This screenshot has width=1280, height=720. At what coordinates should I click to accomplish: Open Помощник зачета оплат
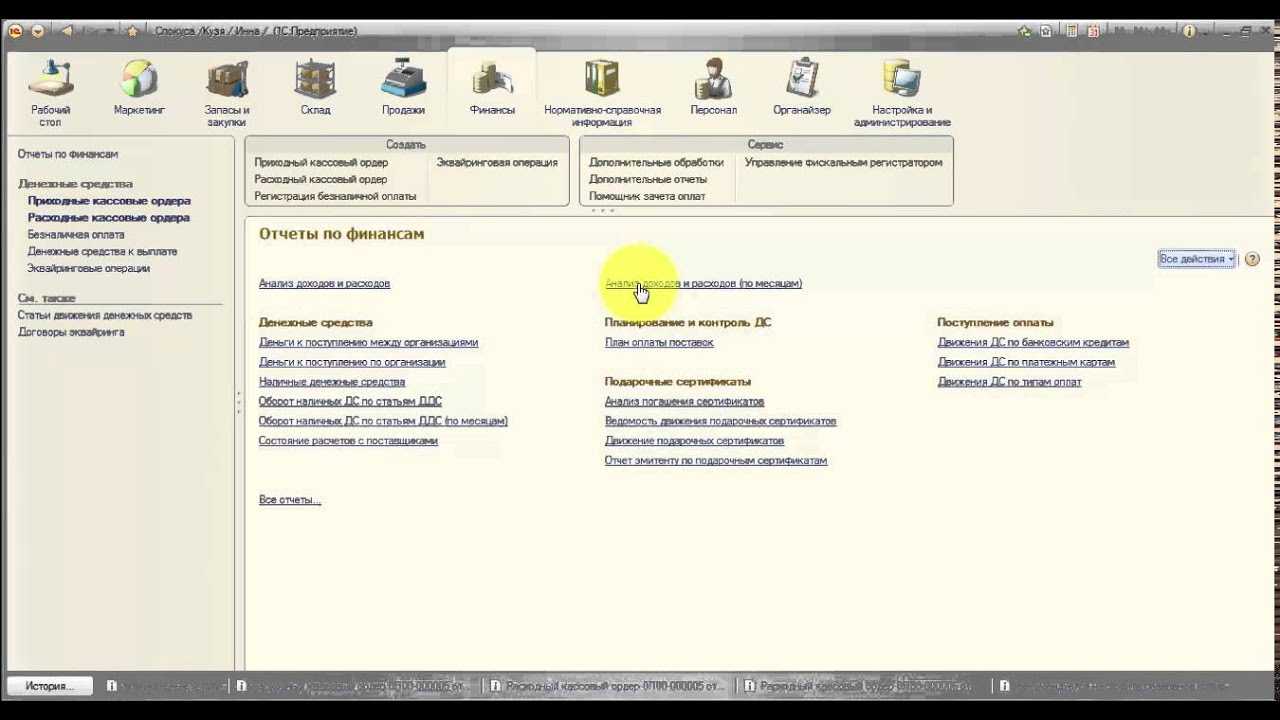click(x=647, y=196)
